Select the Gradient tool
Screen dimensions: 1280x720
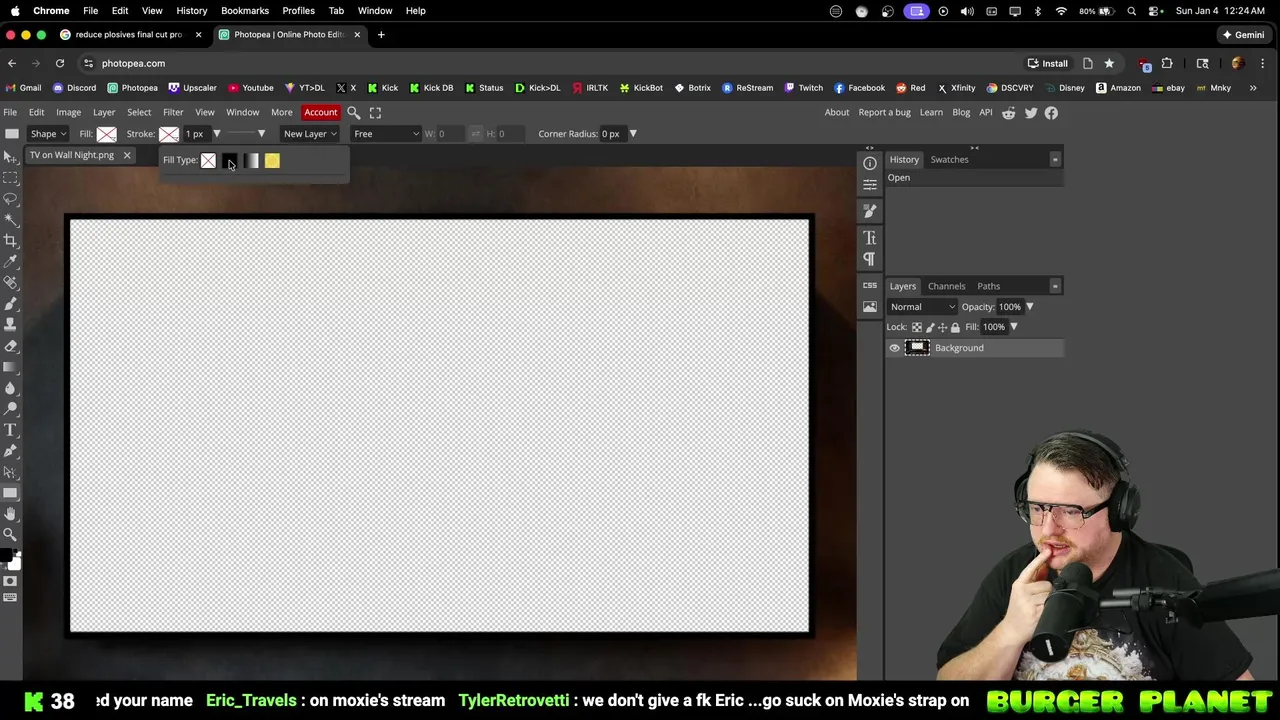point(10,367)
